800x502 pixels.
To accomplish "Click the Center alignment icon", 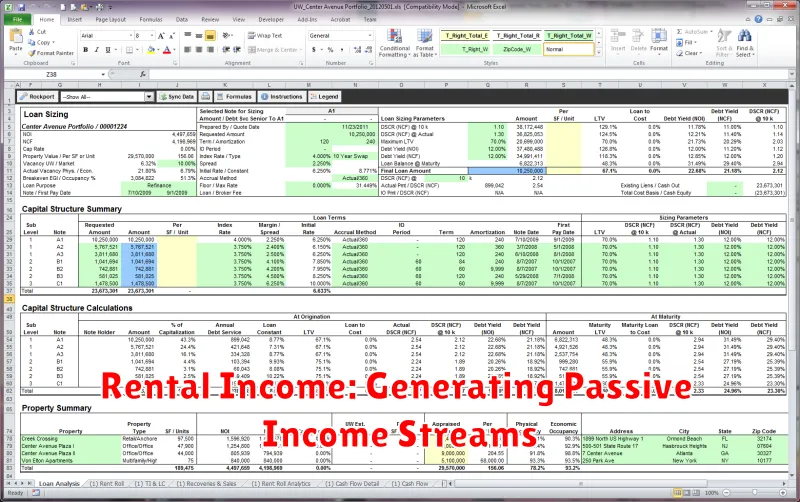I will coord(199,50).
